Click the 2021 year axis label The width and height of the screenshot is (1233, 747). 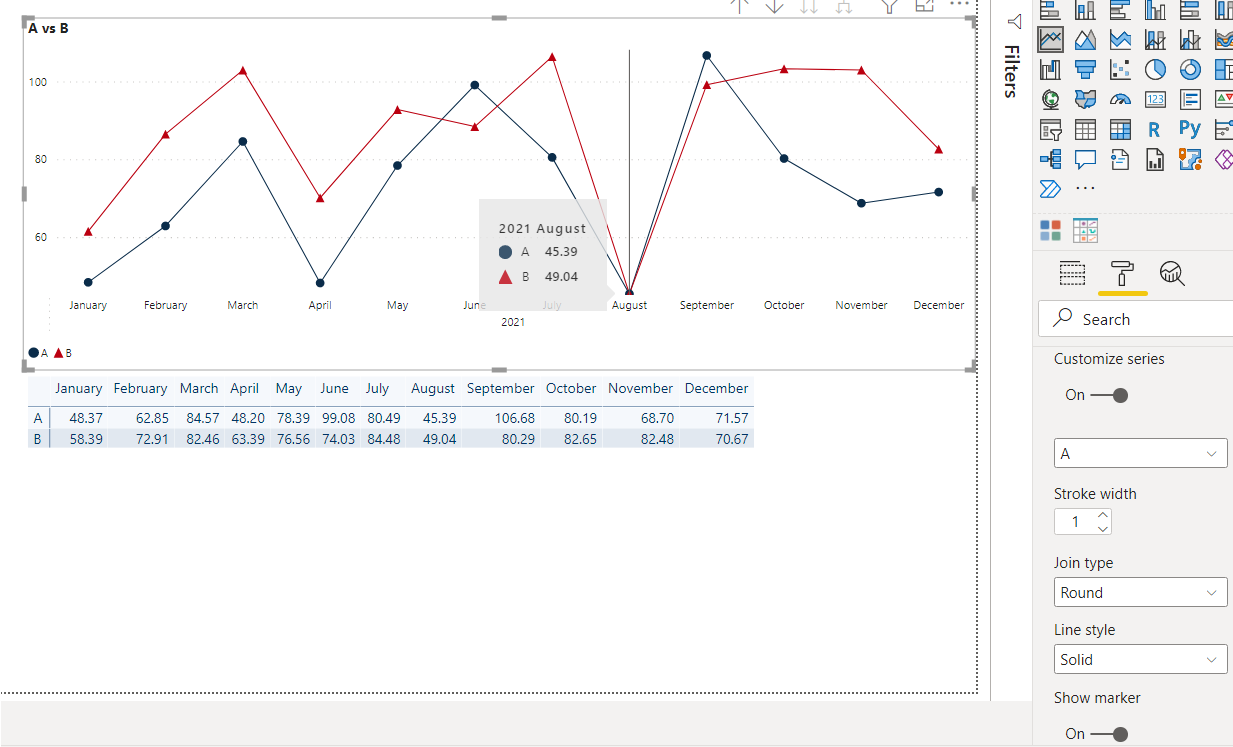click(x=513, y=322)
